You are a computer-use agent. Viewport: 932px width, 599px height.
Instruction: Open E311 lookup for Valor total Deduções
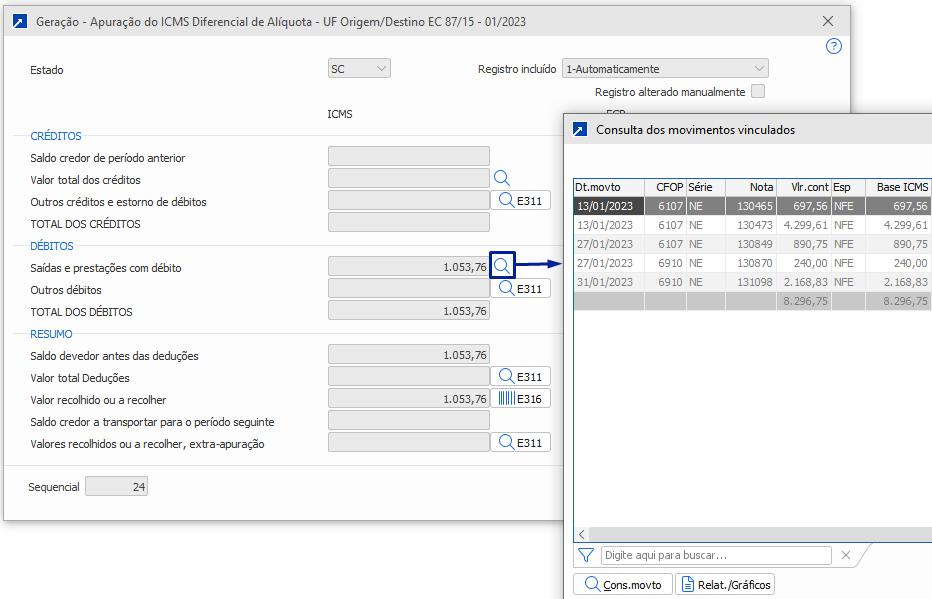520,377
